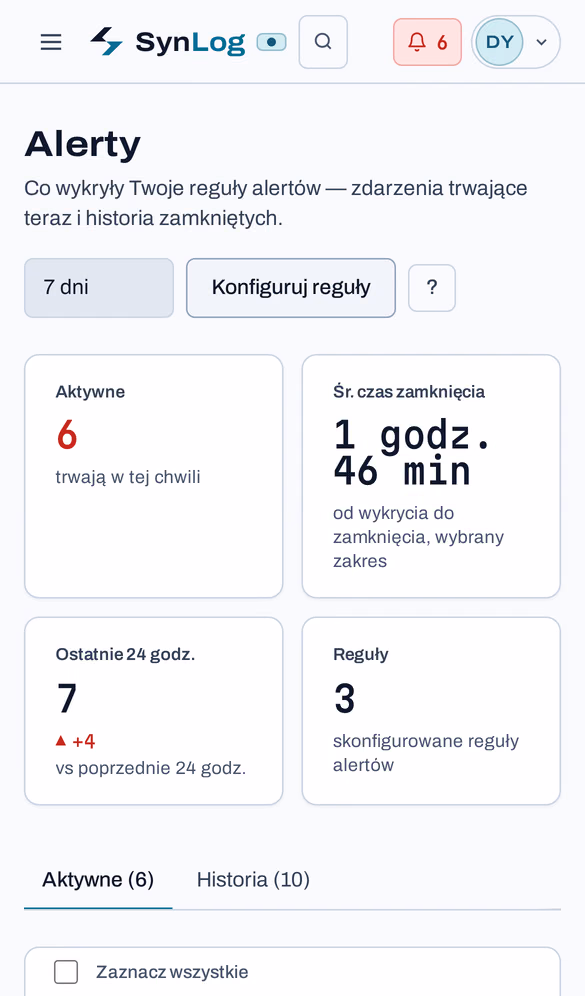Switch to the Historia (10) tab
Screen dimensions: 585x996
click(253, 880)
